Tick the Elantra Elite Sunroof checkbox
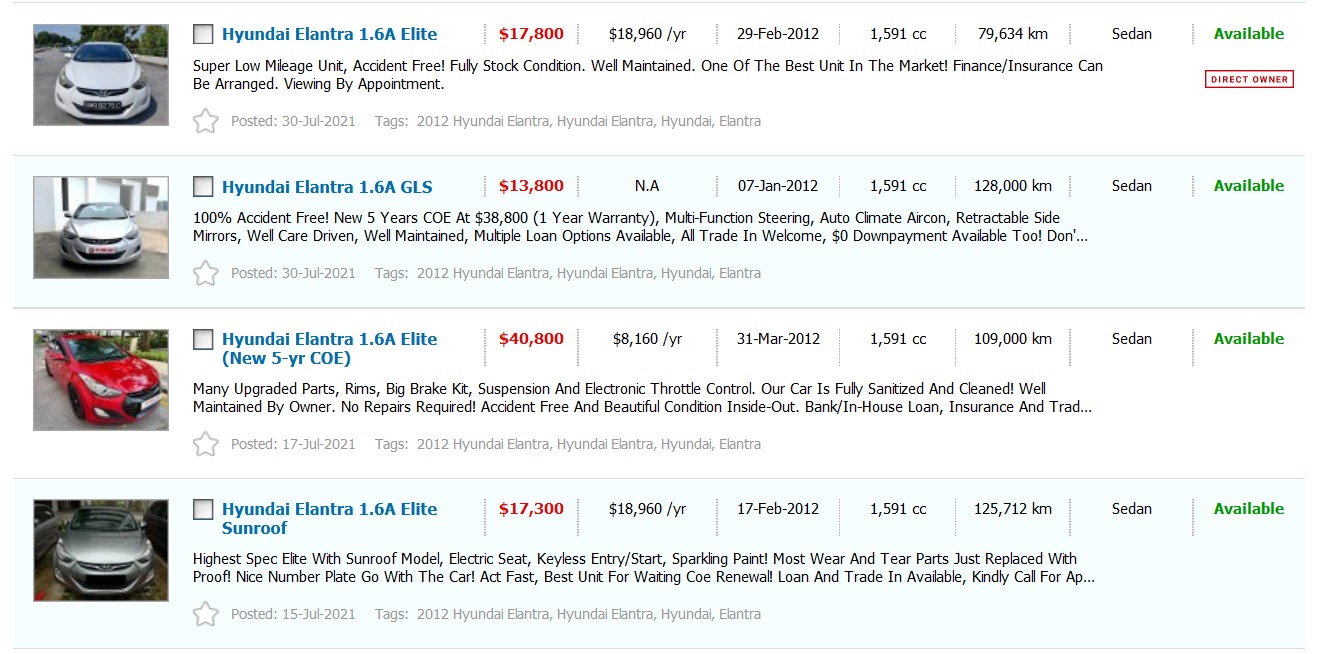This screenshot has width=1326, height=654. (x=203, y=509)
